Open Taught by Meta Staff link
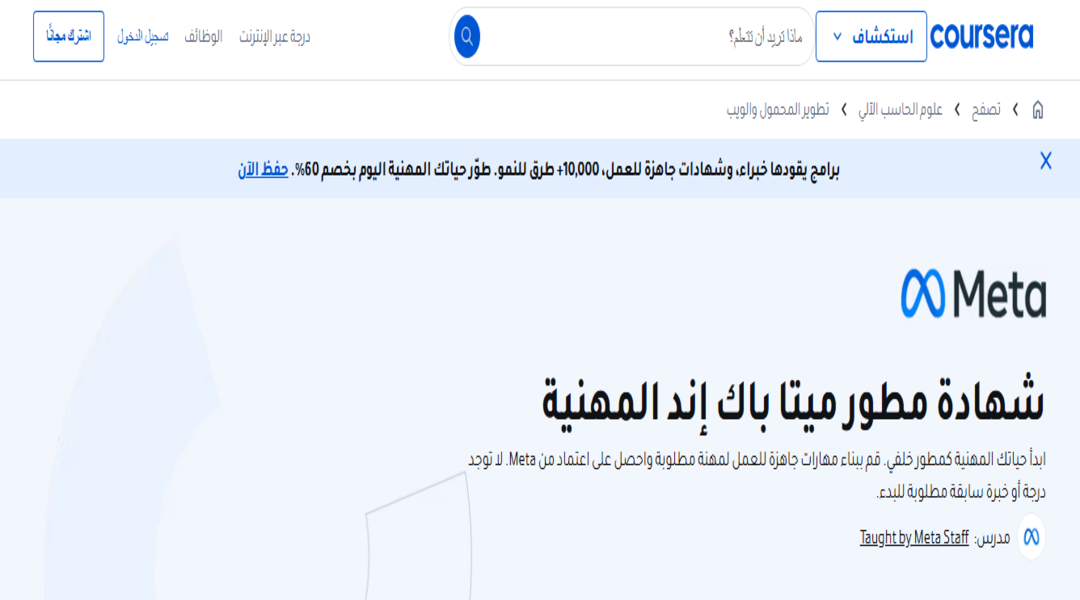The width and height of the screenshot is (1080, 600). [x=914, y=537]
